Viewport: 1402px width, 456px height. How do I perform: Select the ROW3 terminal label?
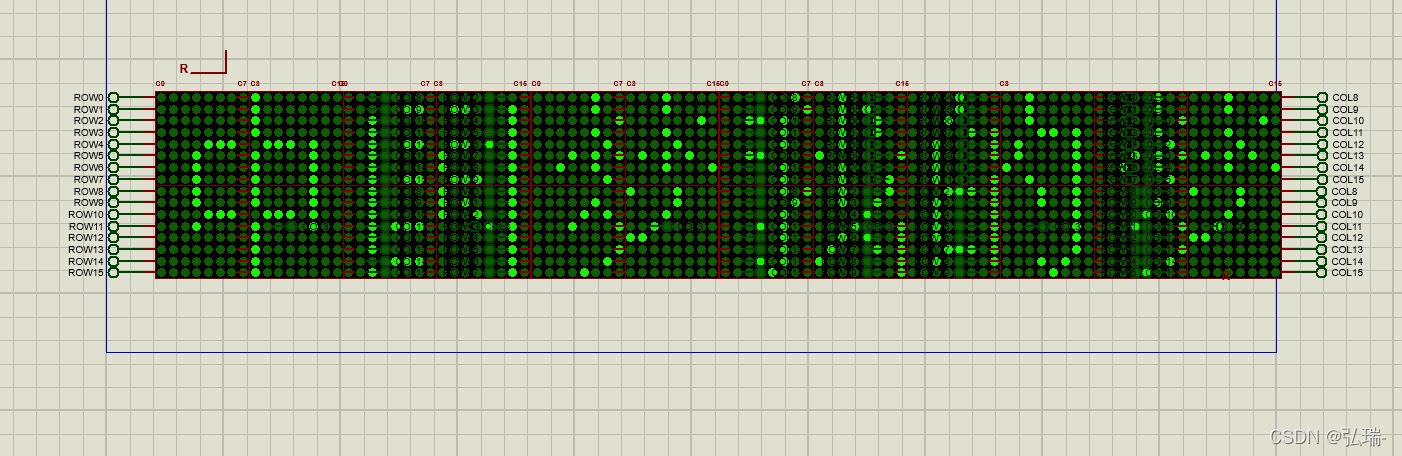tap(88, 133)
